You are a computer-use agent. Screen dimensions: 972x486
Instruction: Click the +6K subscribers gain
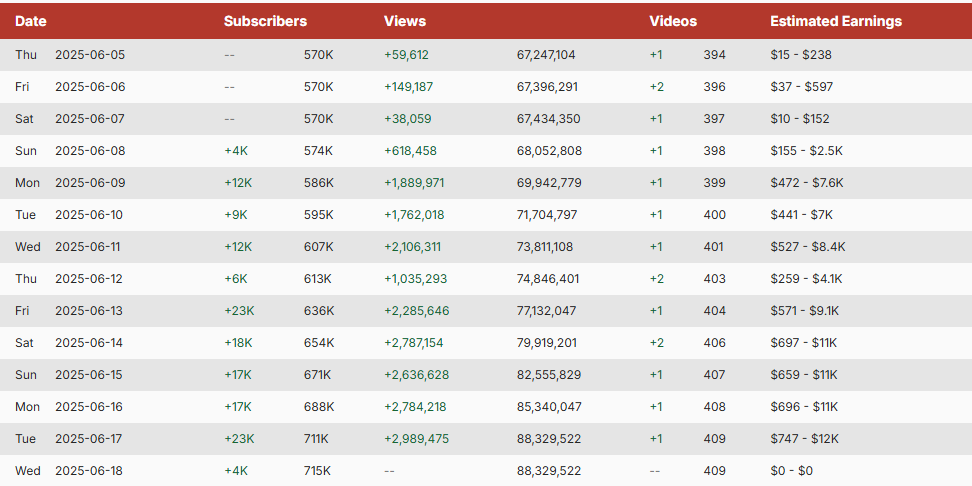pos(236,279)
